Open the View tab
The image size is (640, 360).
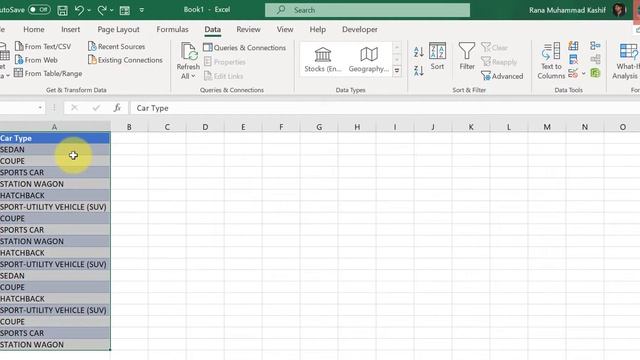point(285,29)
